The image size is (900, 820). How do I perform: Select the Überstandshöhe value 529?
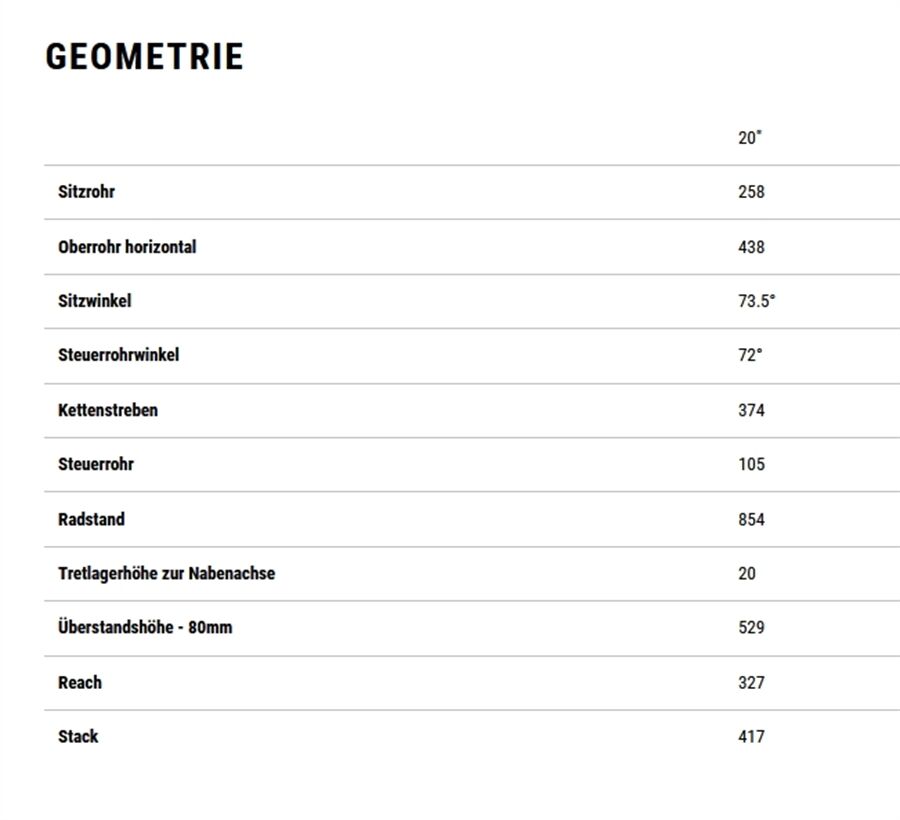pos(751,628)
